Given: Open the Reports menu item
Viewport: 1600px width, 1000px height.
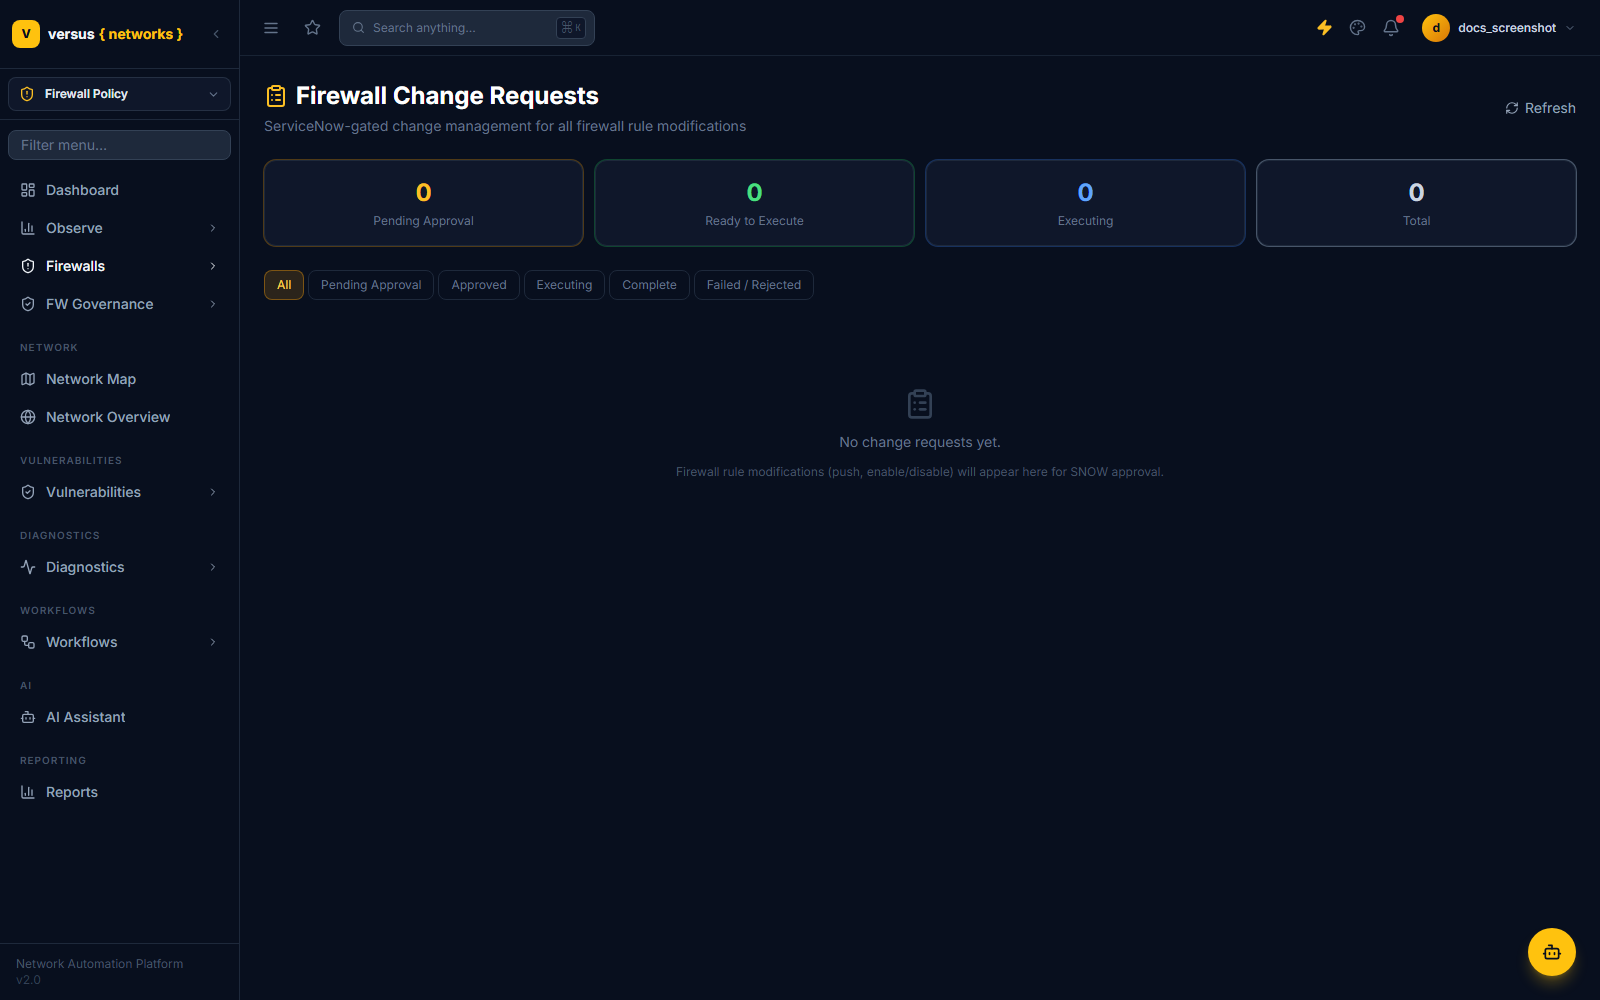Looking at the screenshot, I should (x=119, y=792).
